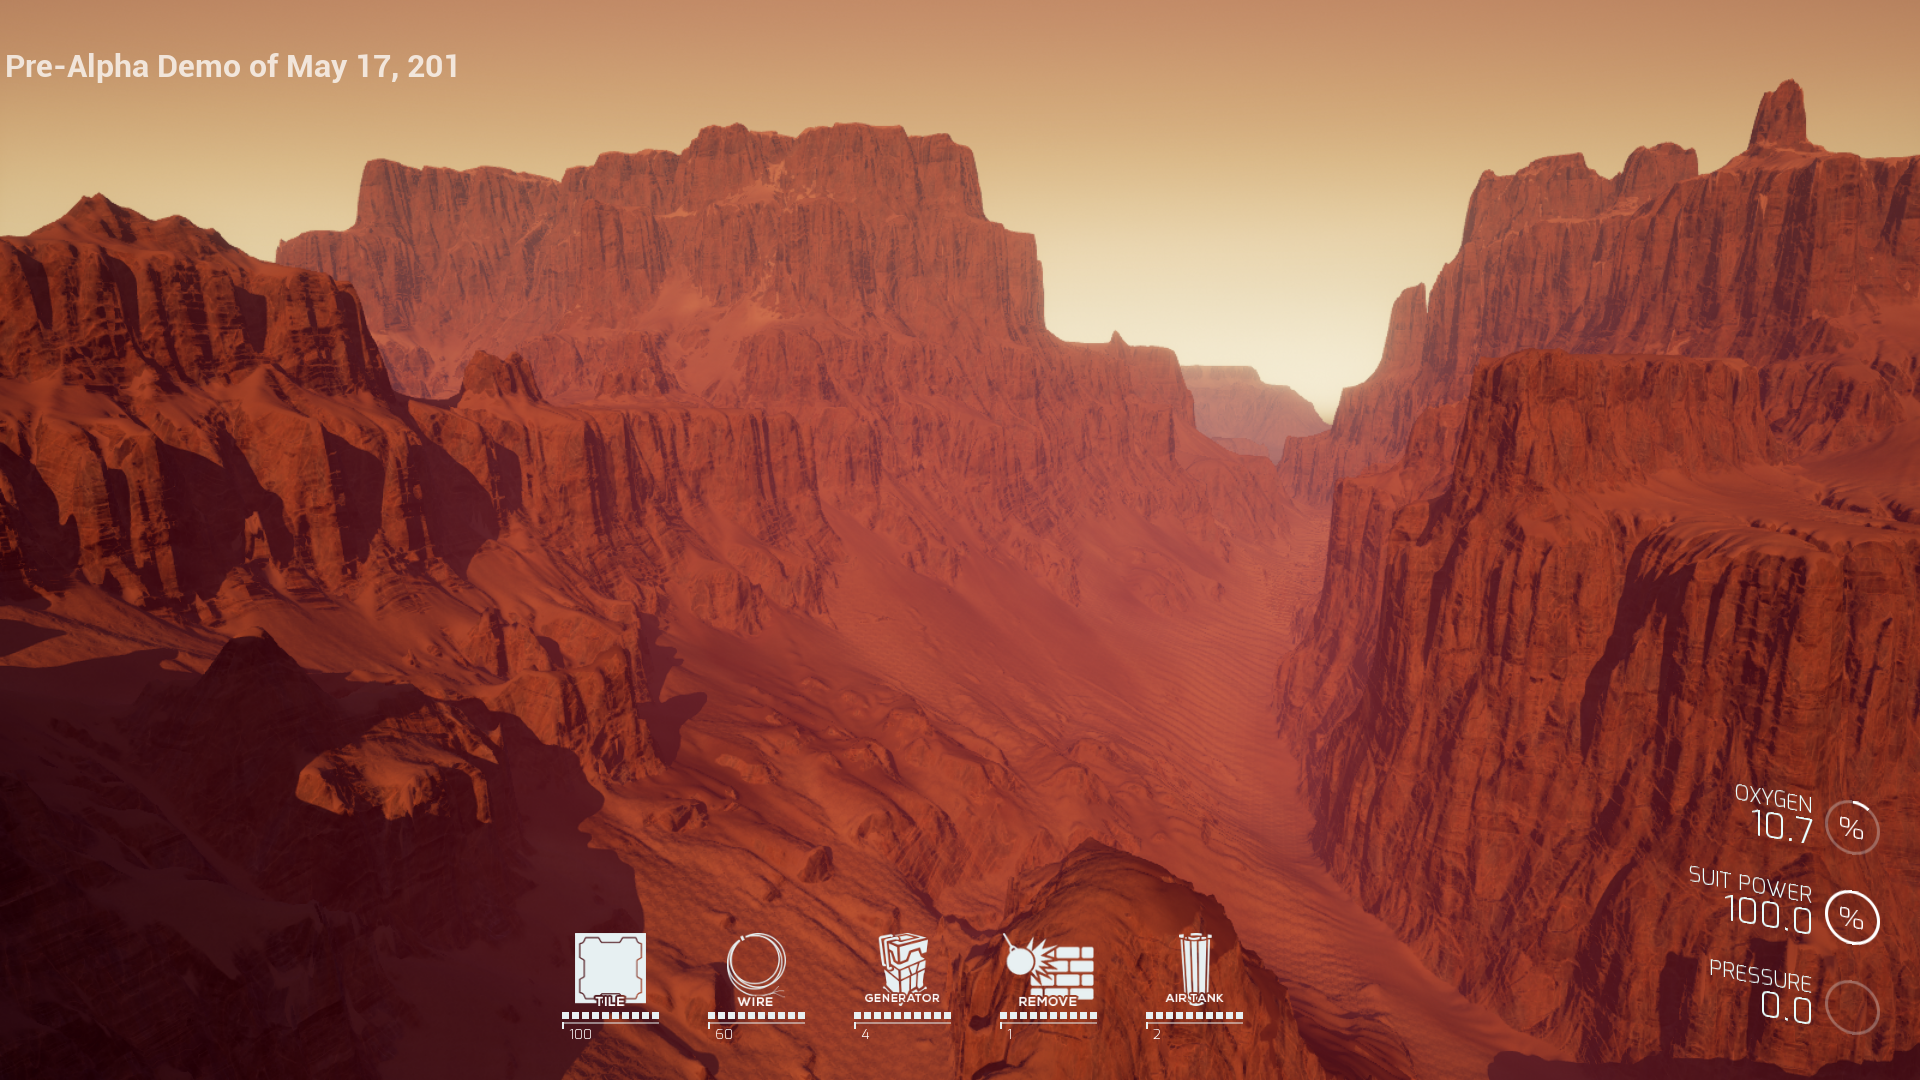Click the Generator quantity bar
The width and height of the screenshot is (1920, 1080).
pyautogui.click(x=902, y=1016)
